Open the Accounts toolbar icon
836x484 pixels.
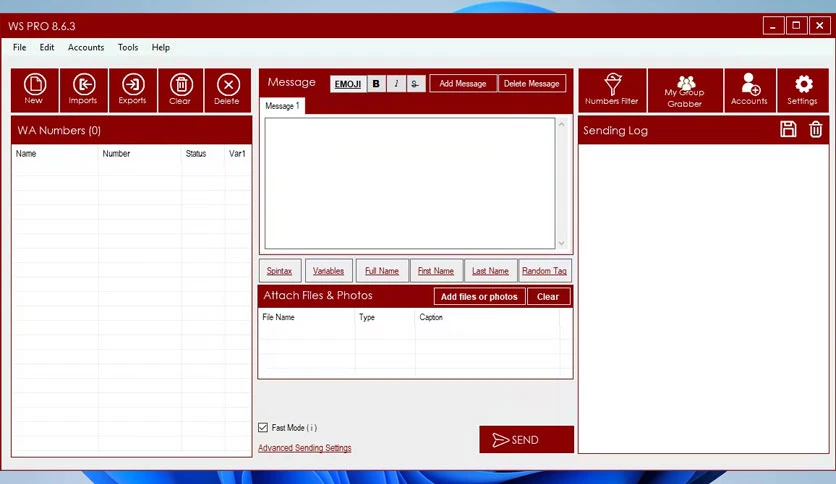pos(750,90)
